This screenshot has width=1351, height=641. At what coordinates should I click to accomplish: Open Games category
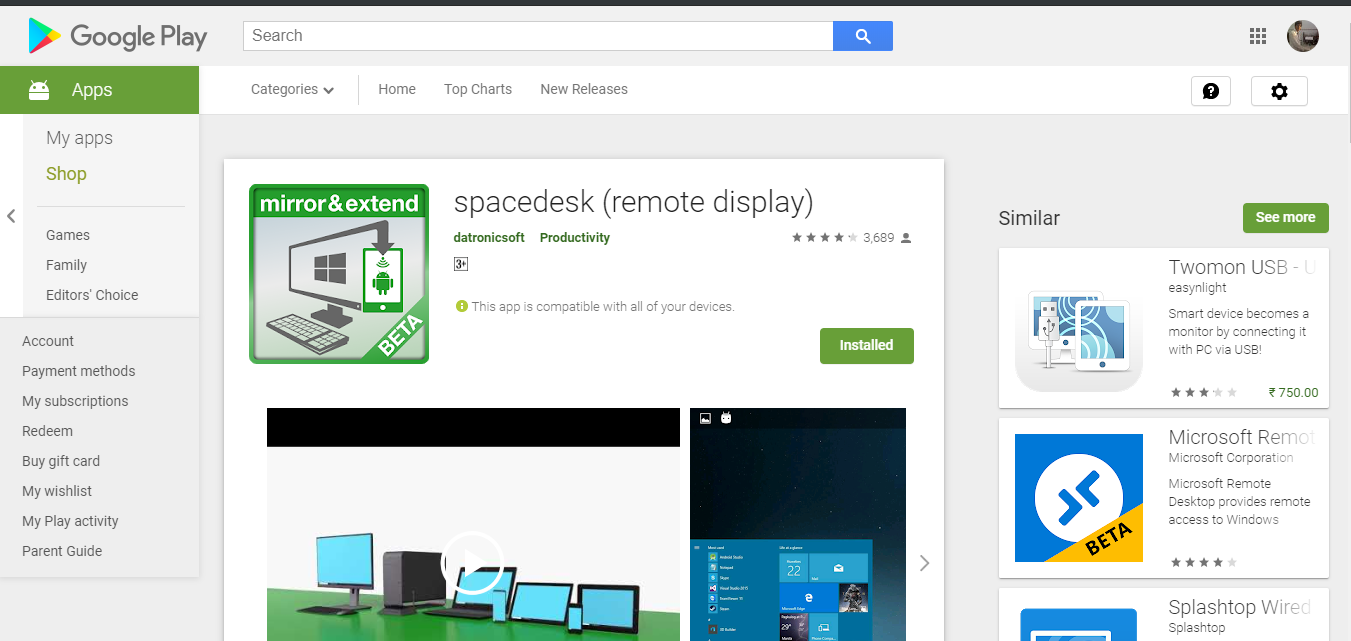click(68, 235)
